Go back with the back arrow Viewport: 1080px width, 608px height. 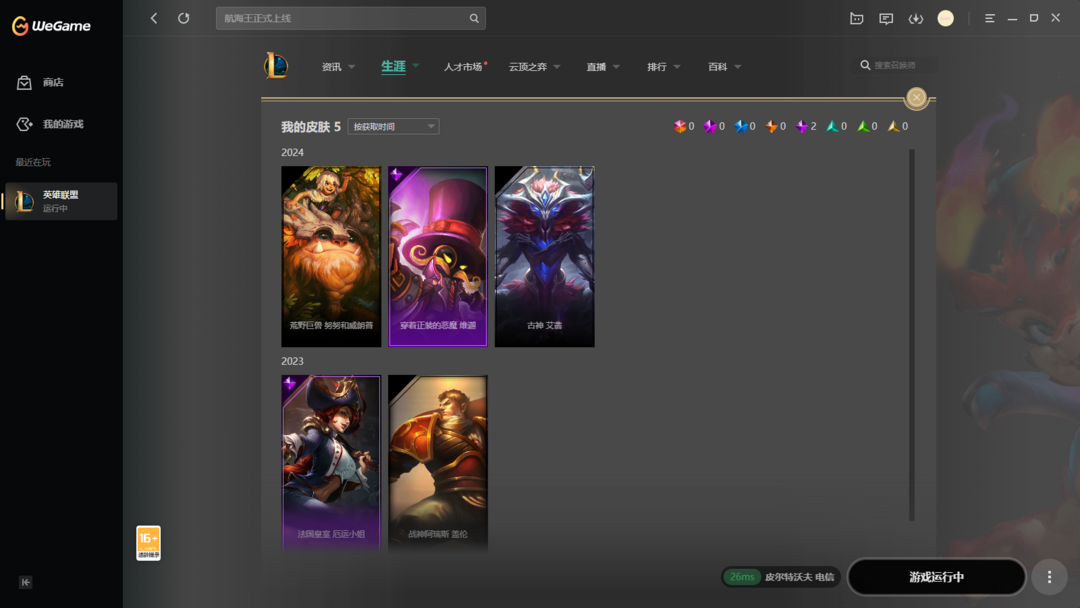154,19
